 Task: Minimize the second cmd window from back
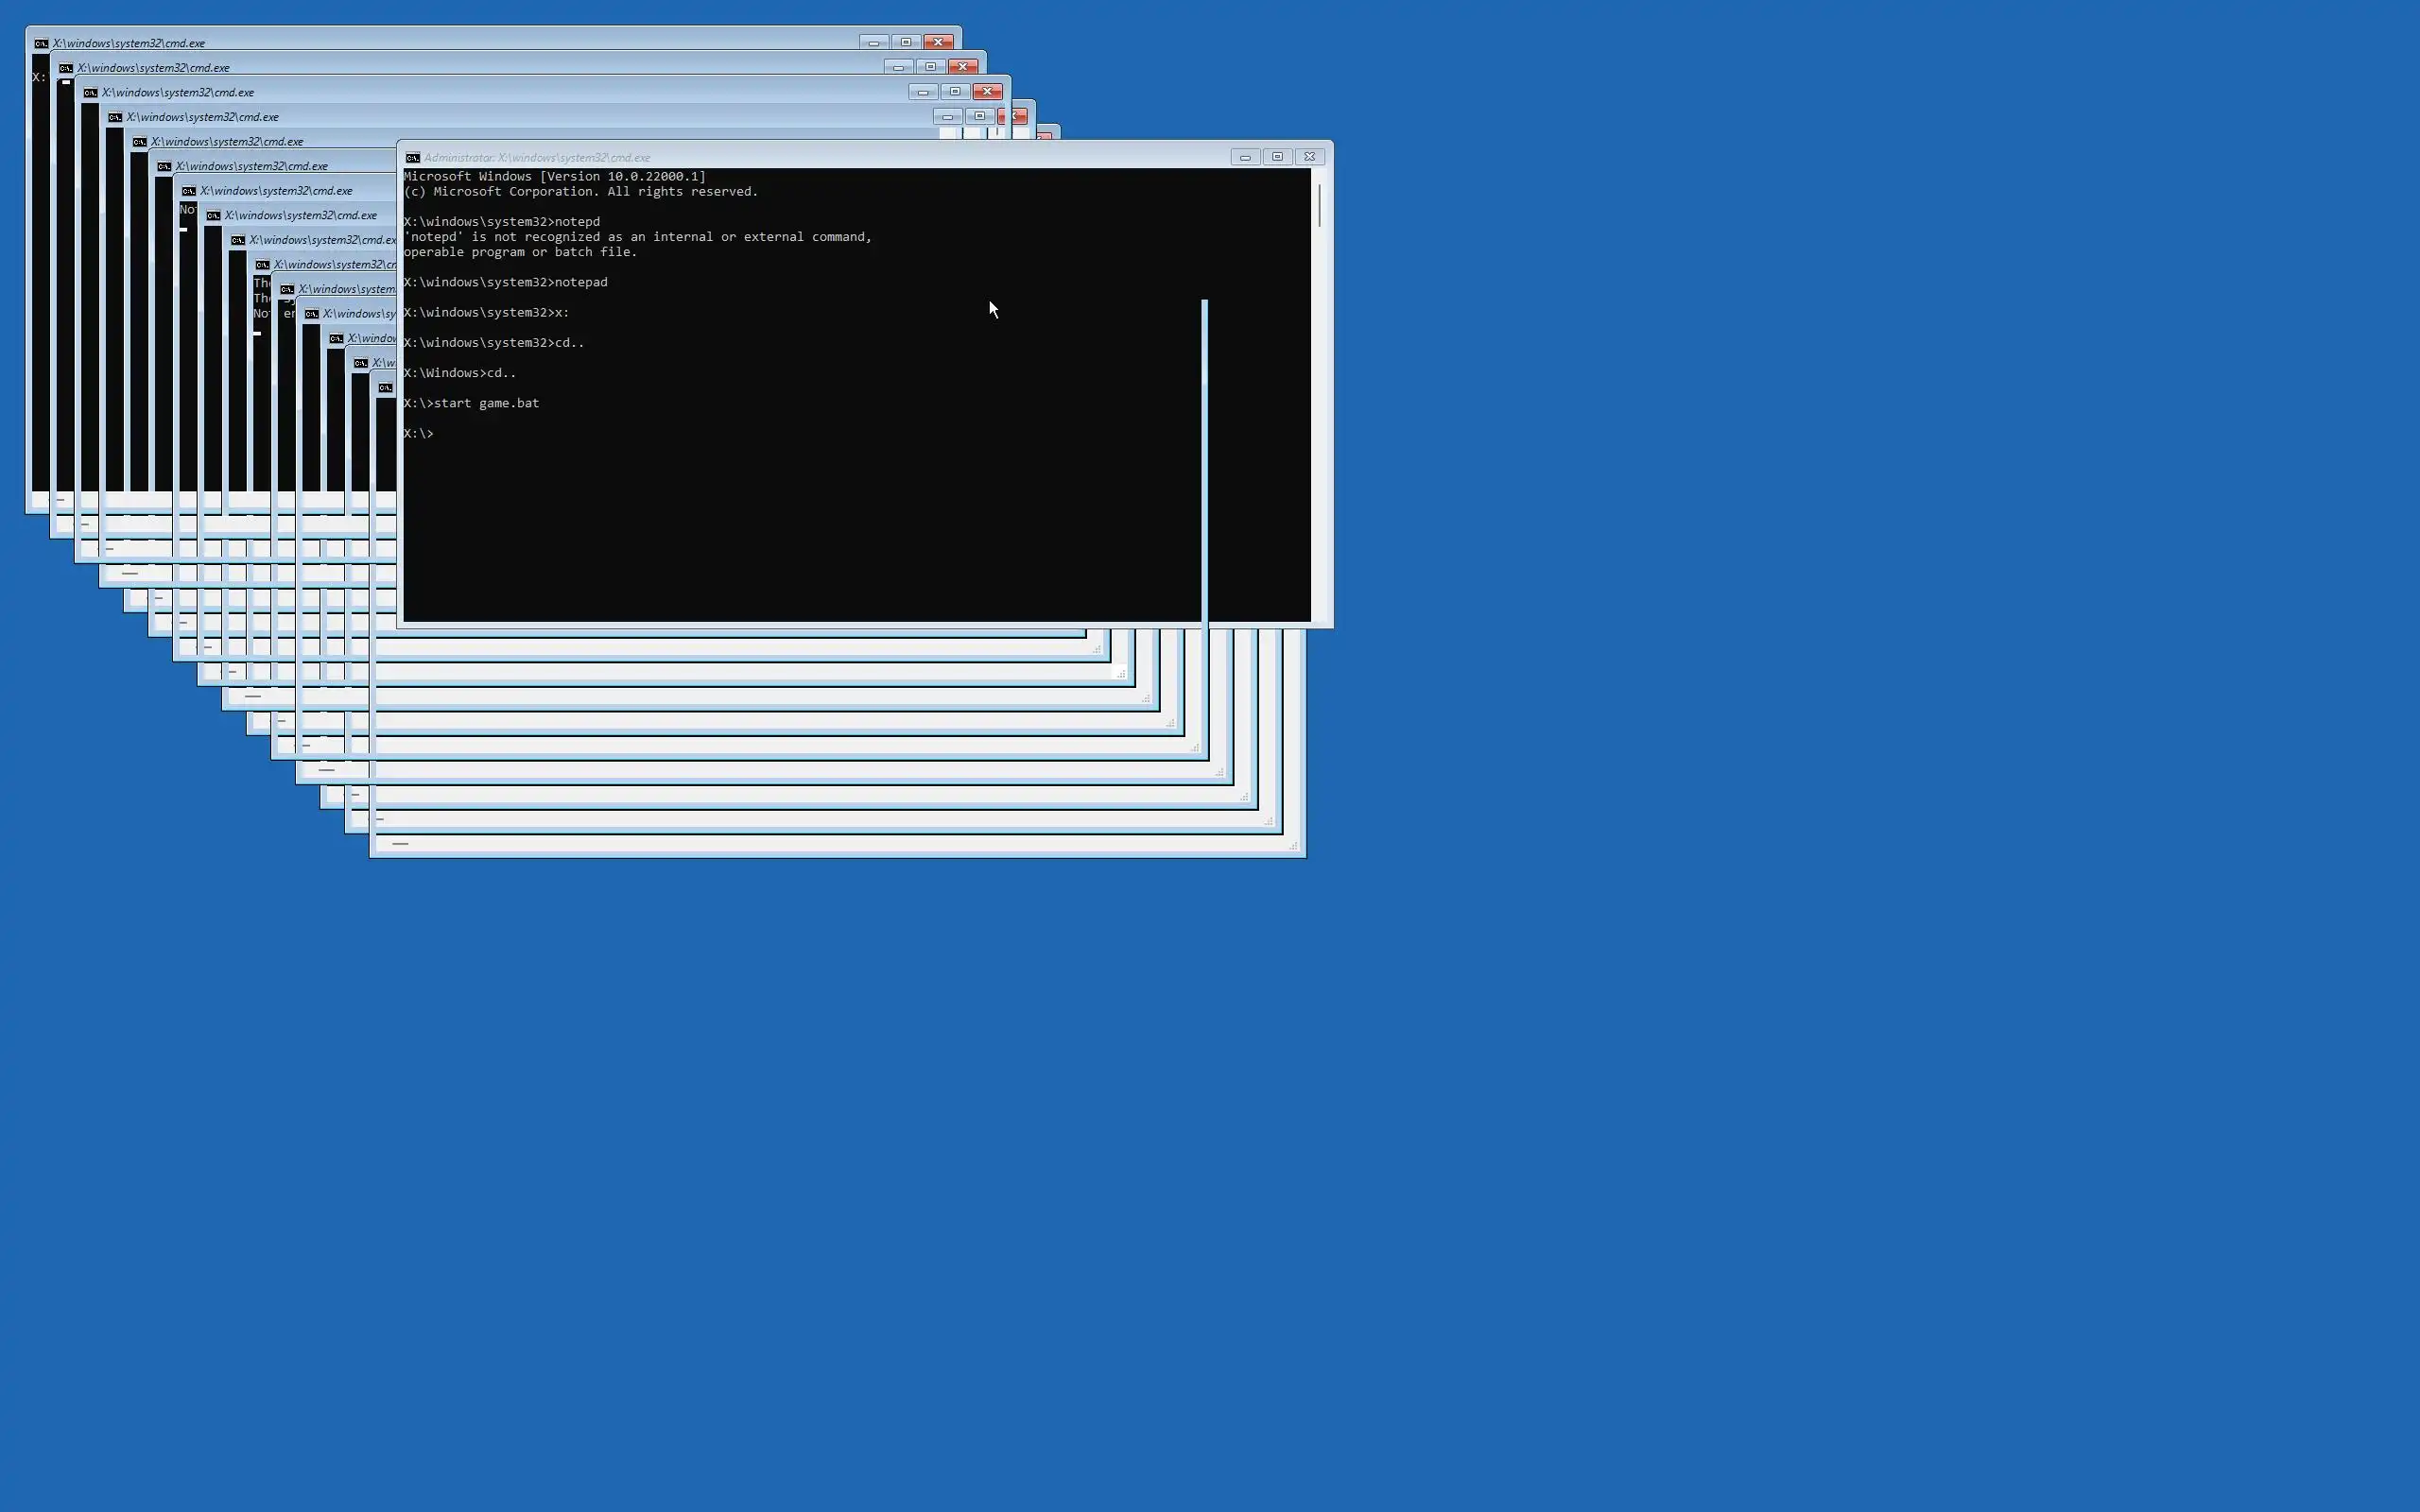tap(898, 67)
